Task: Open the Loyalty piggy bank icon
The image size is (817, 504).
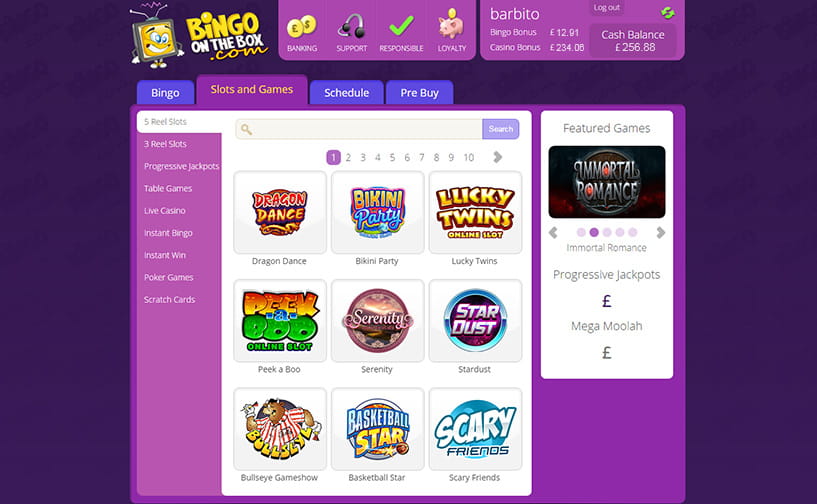Action: 451,24
